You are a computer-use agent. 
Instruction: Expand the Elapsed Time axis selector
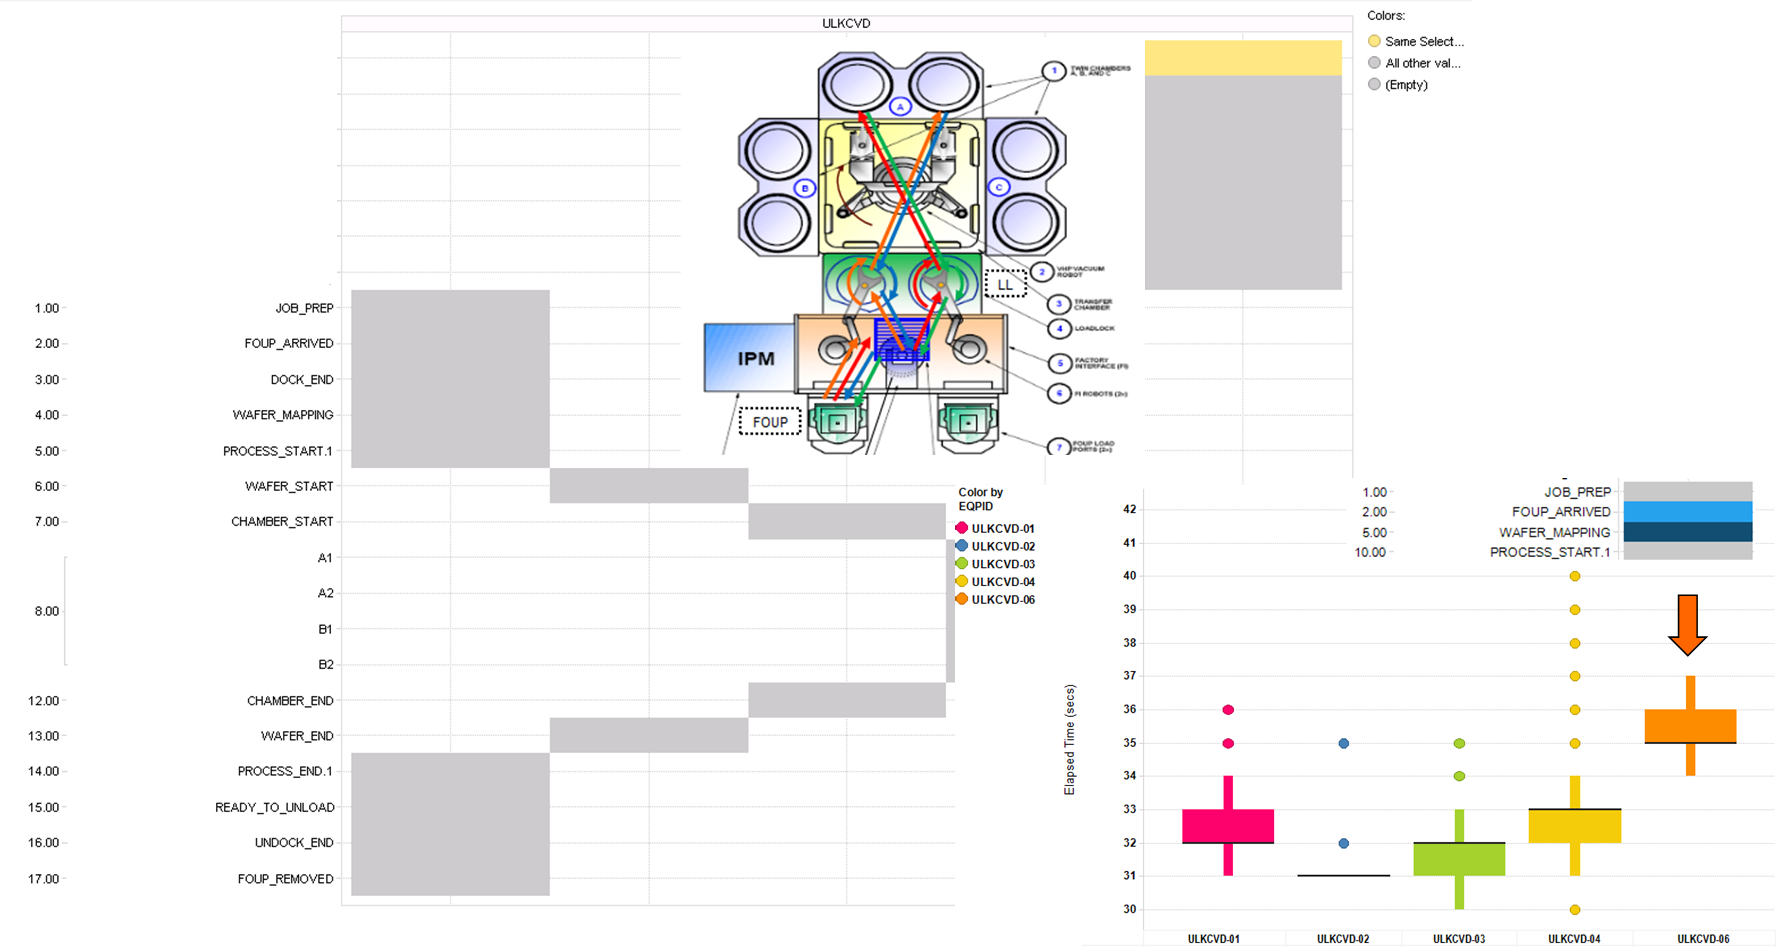pyautogui.click(x=1069, y=740)
